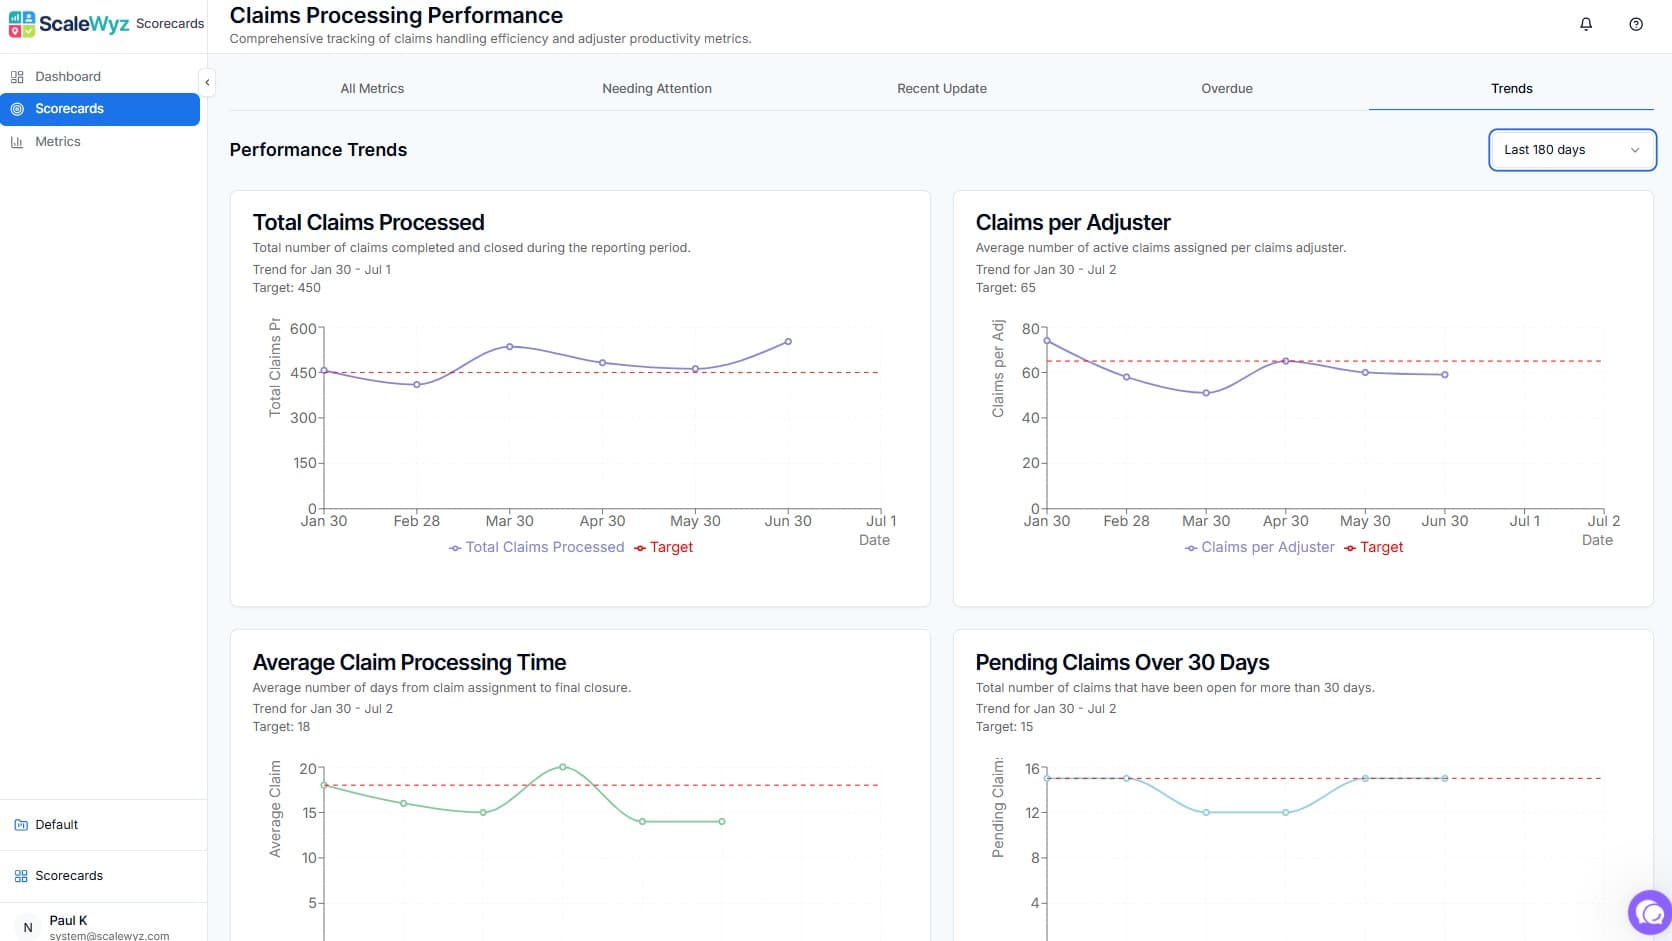Open the chat widget bubble

point(1649,912)
